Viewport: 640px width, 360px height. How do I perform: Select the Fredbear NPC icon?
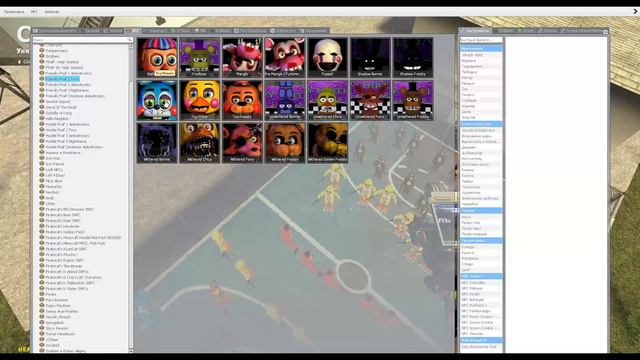(x=200, y=58)
